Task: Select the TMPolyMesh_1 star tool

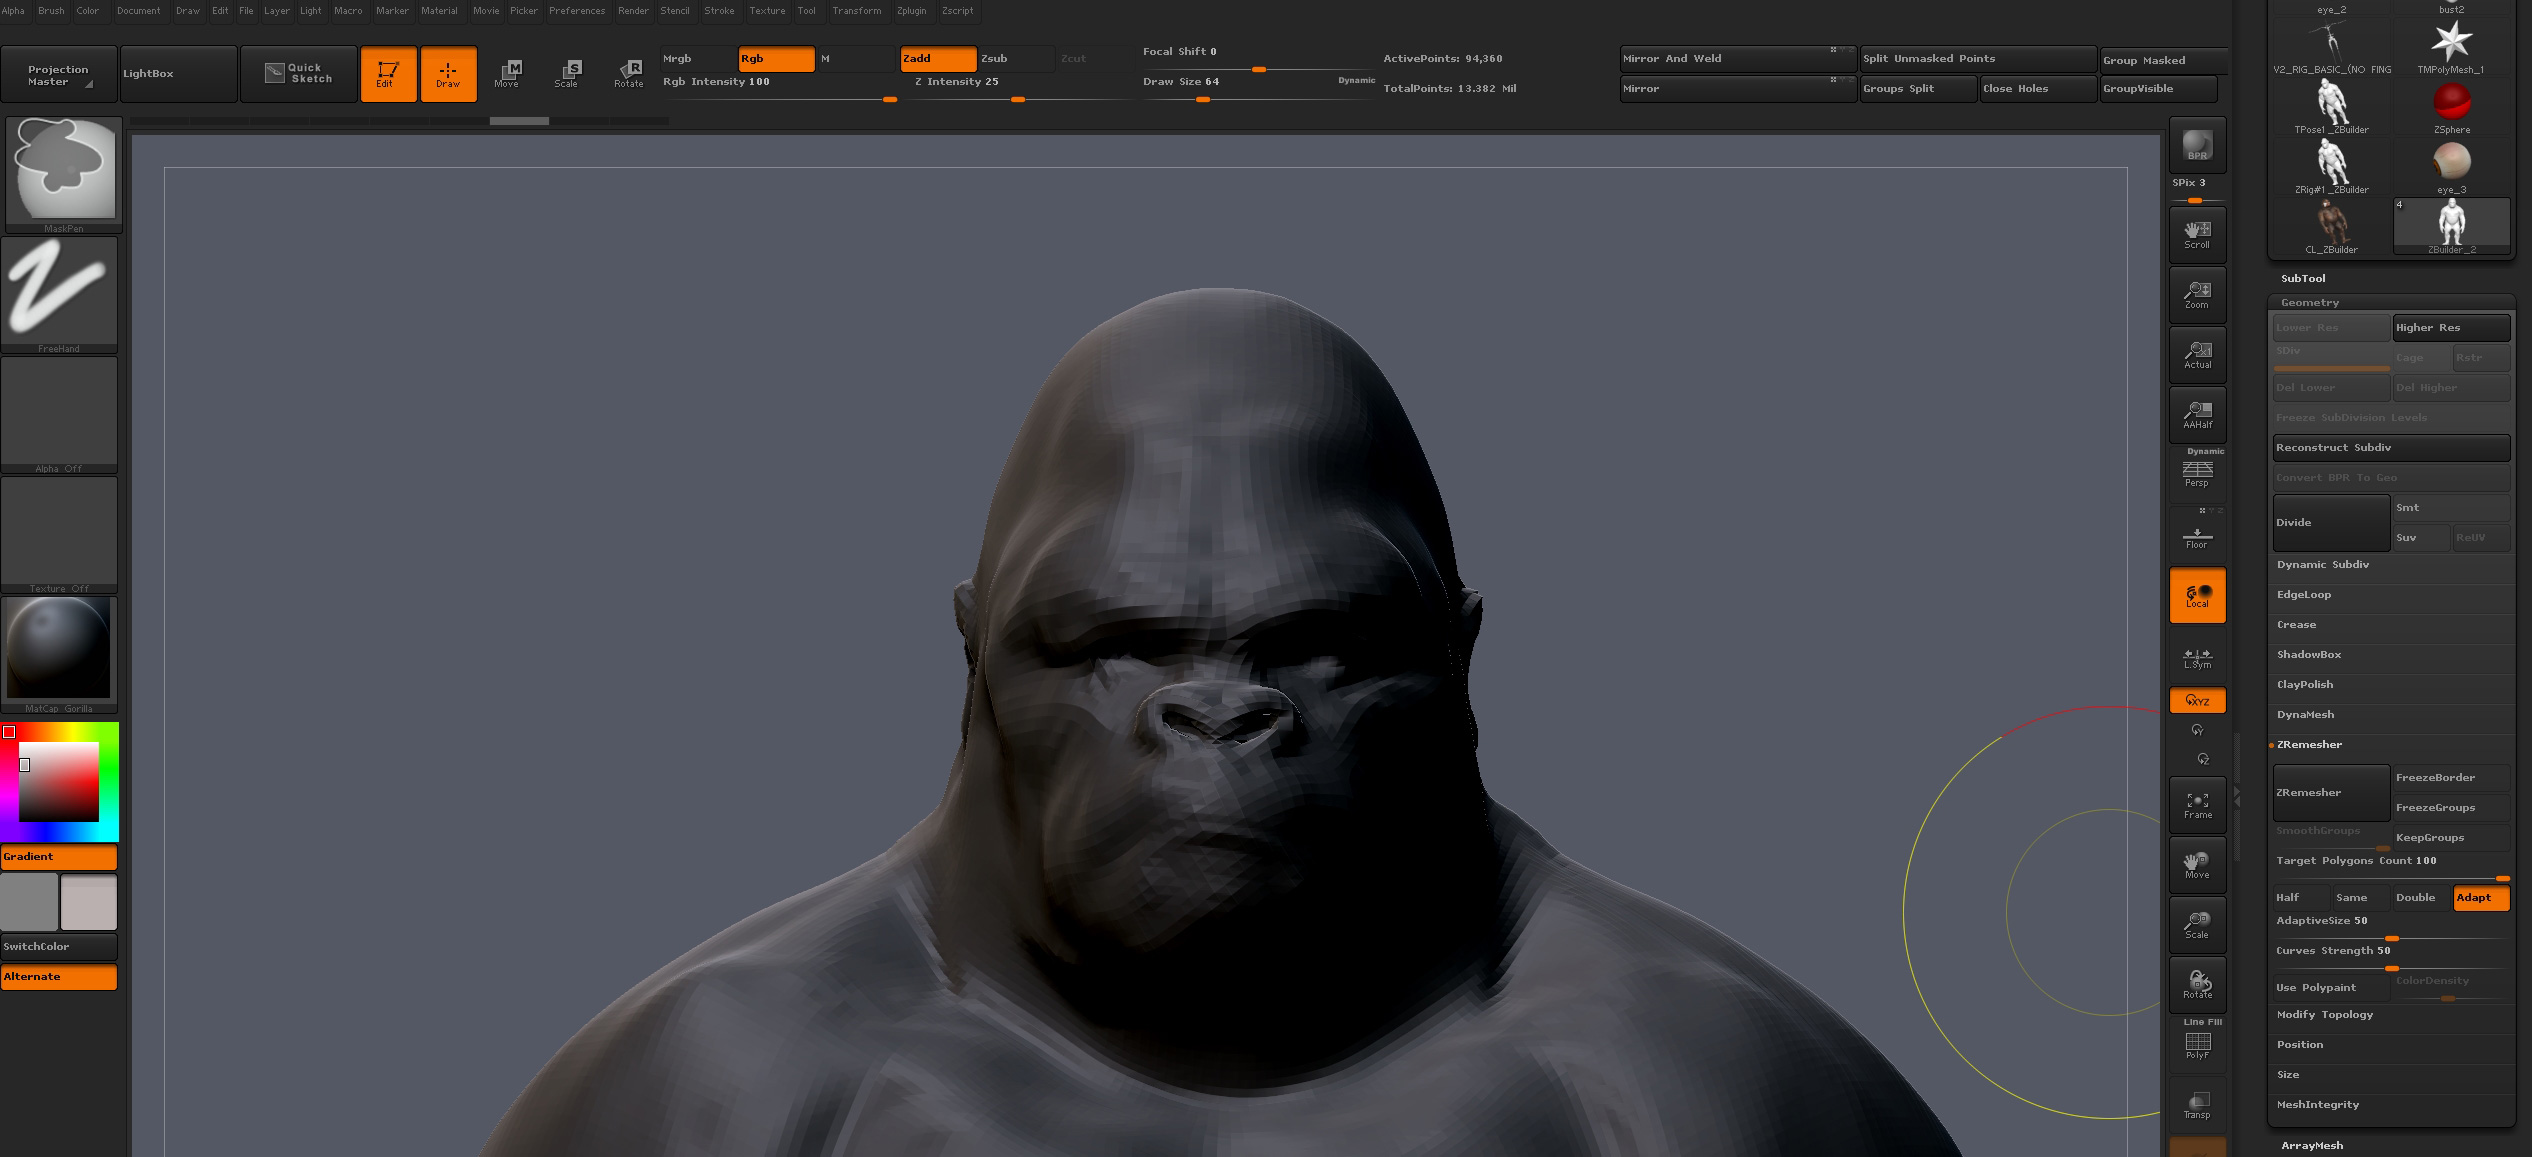Action: pos(2451,48)
